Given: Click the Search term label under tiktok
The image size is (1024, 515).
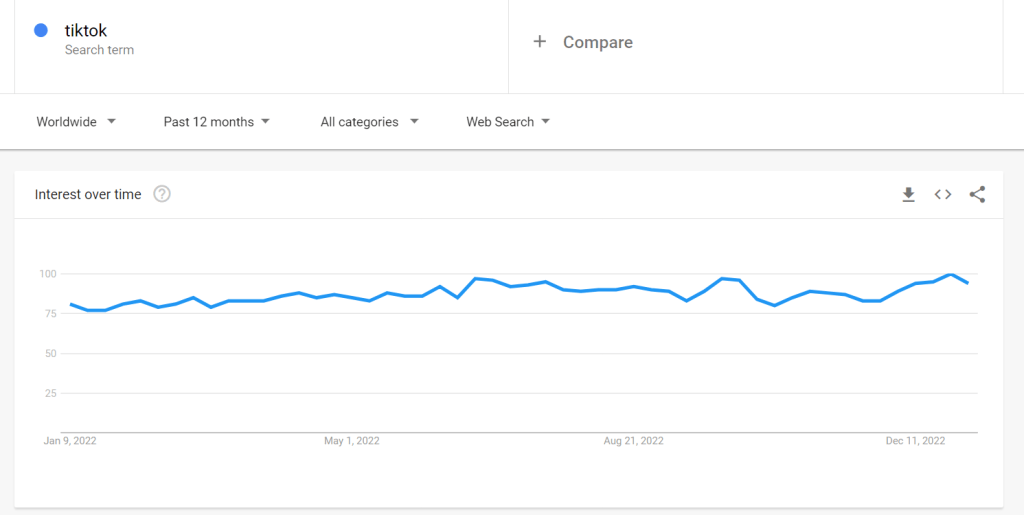Looking at the screenshot, I should 99,50.
